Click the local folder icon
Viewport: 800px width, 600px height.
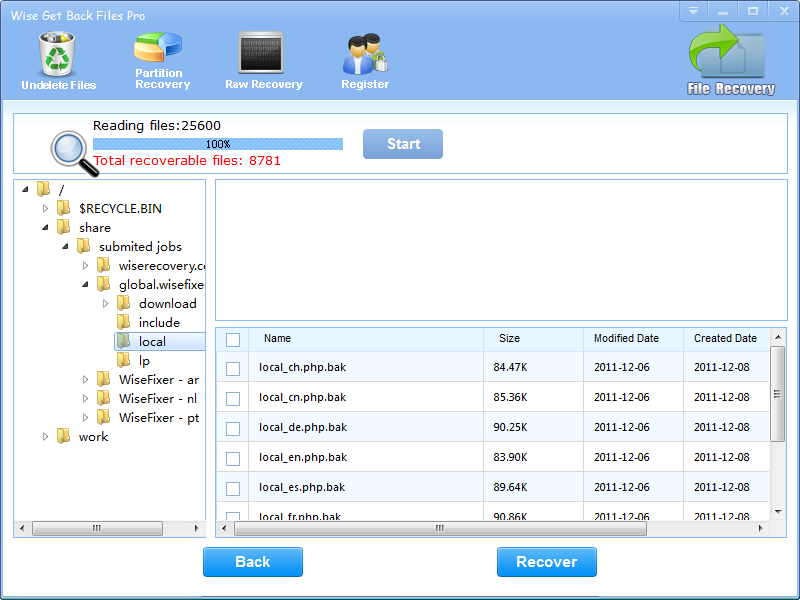pyautogui.click(x=123, y=341)
